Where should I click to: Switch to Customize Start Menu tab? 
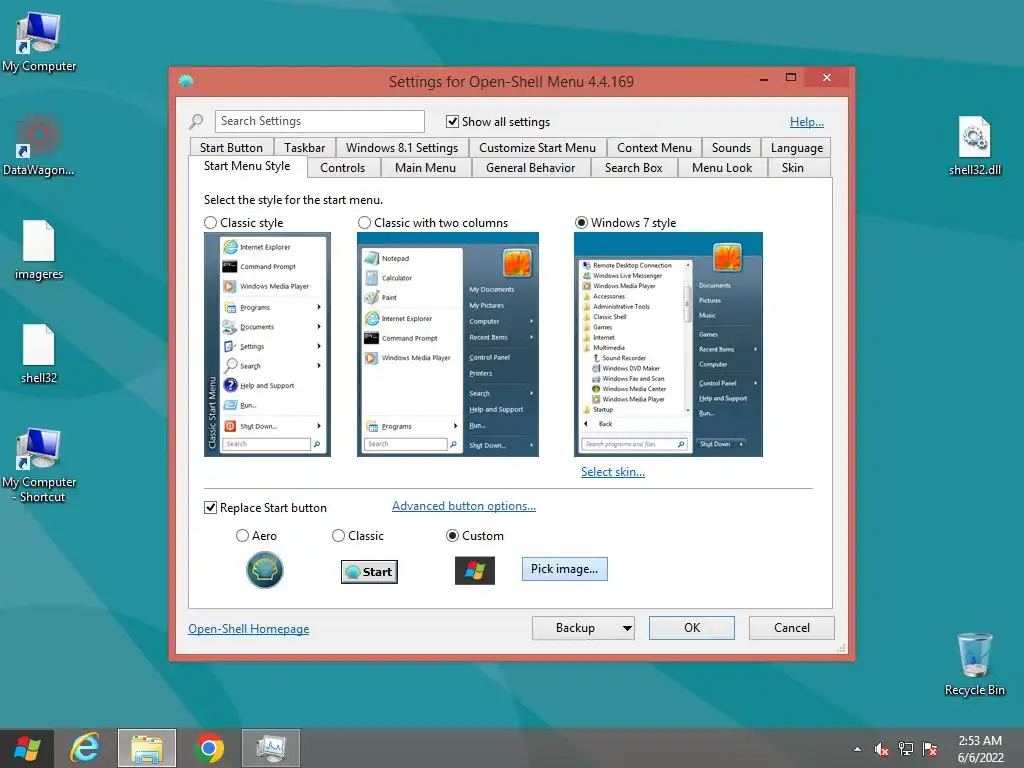pyautogui.click(x=537, y=148)
